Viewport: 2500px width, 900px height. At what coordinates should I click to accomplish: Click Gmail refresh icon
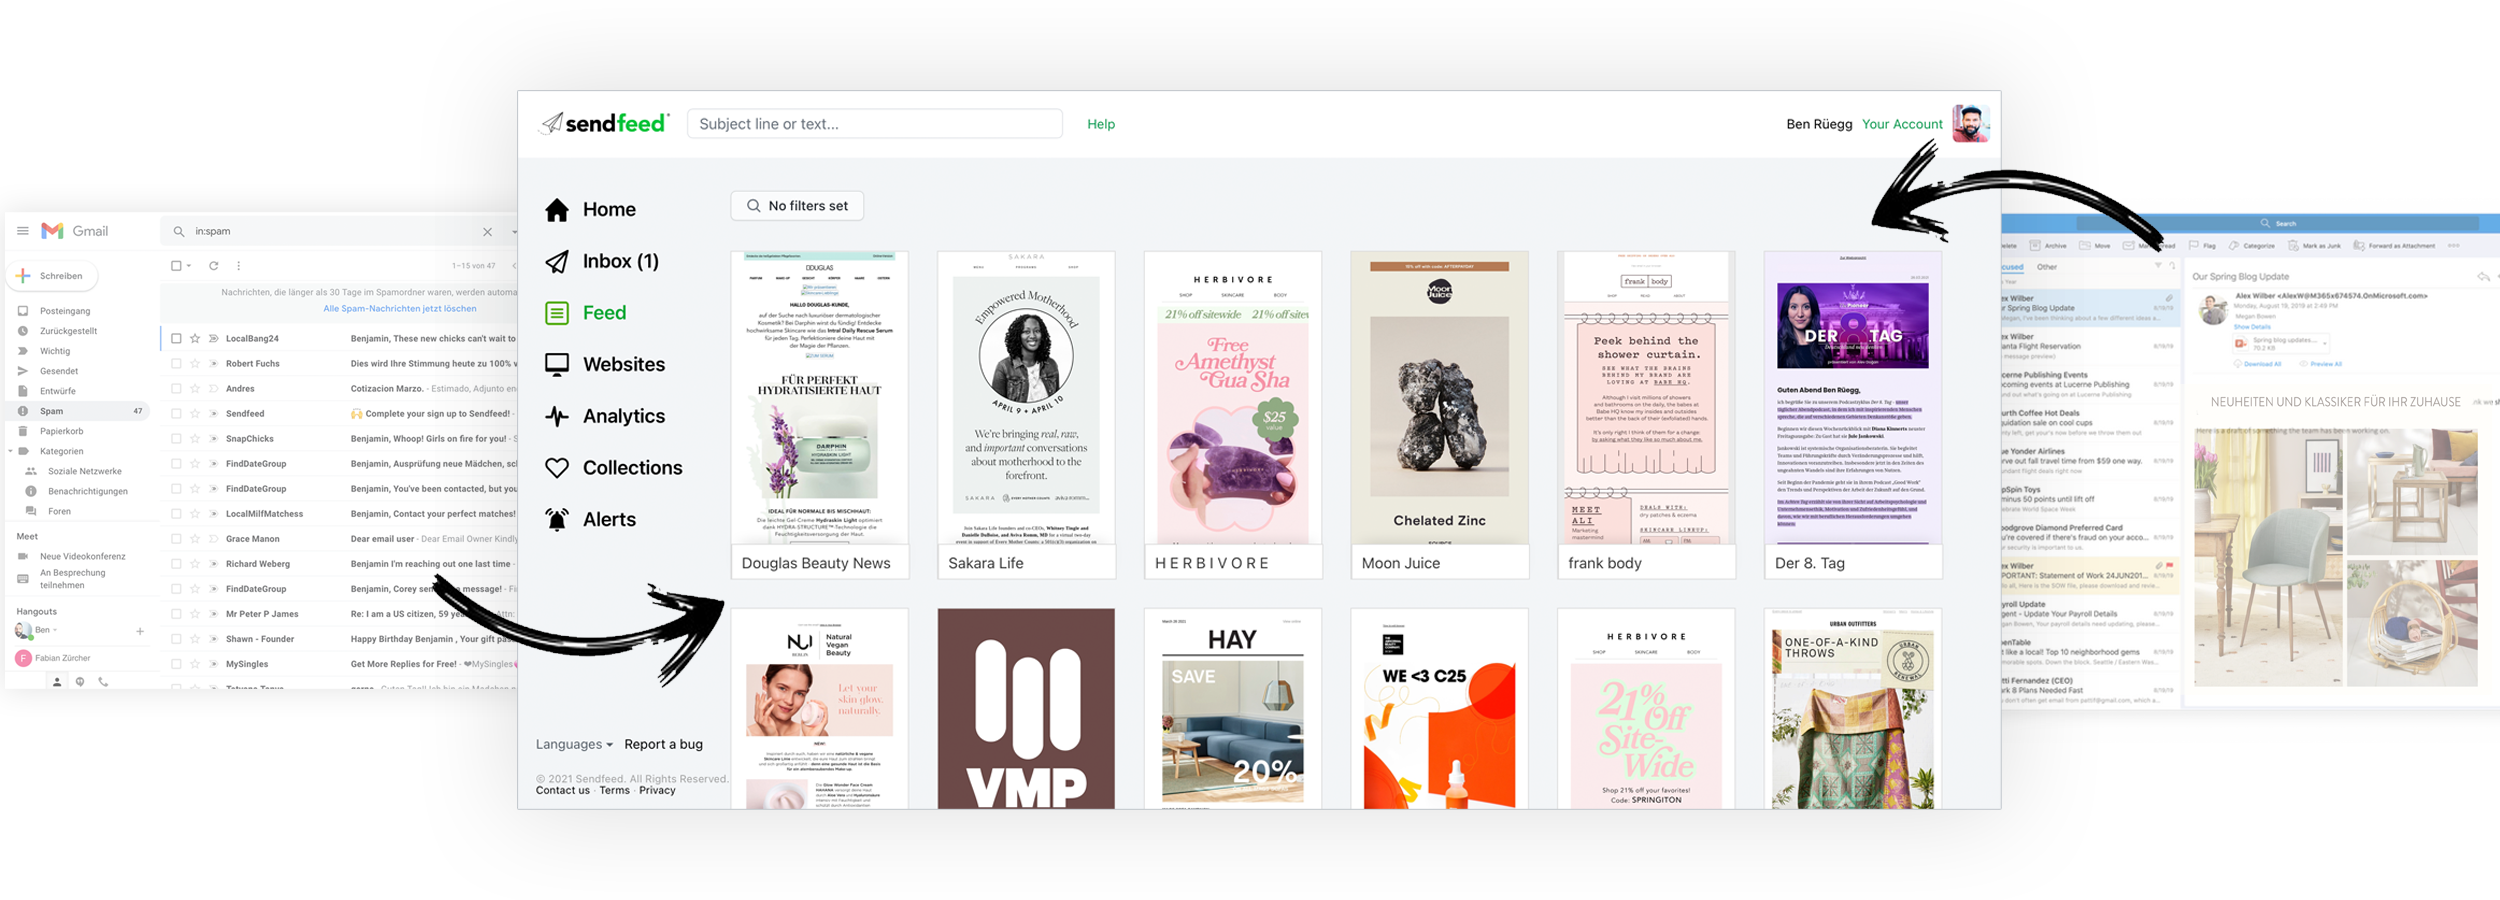(x=213, y=266)
